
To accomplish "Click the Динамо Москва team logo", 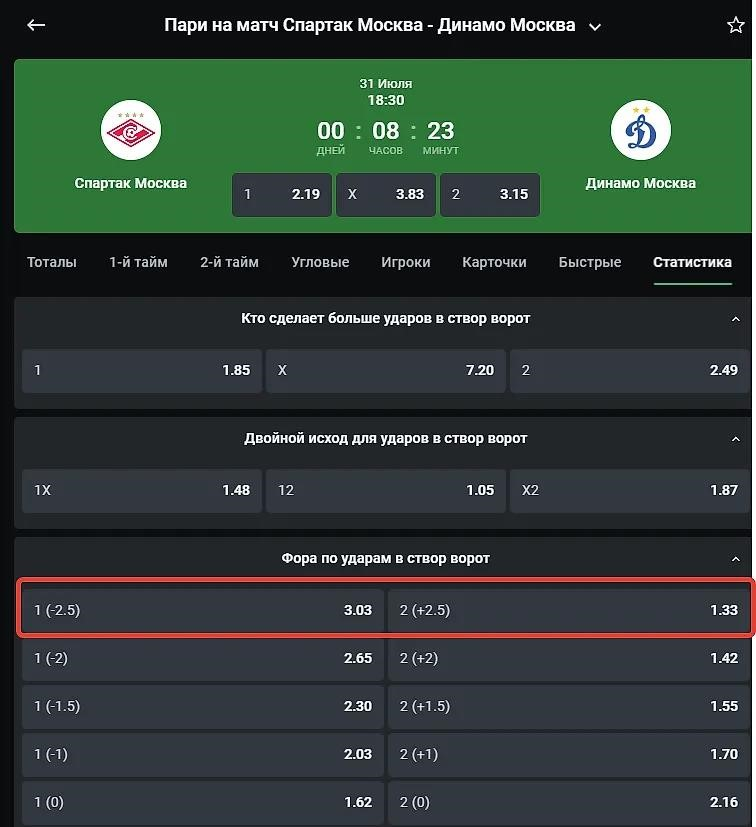I will point(640,130).
